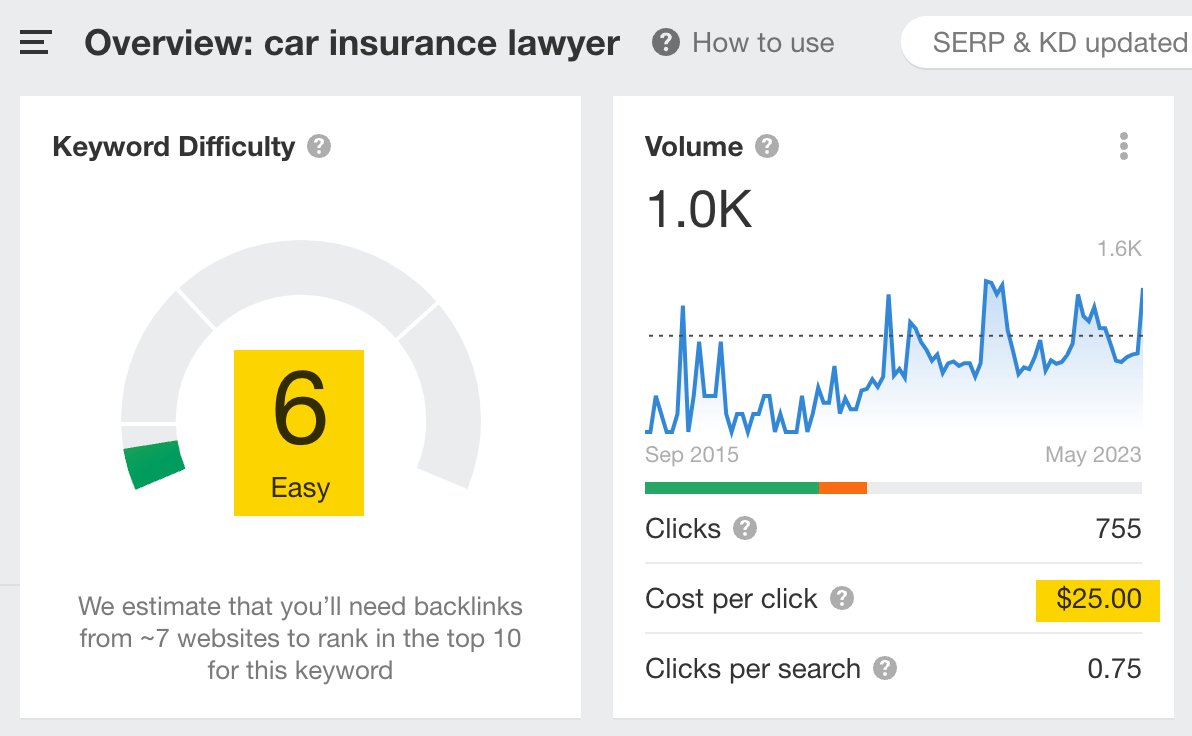1192x736 pixels.
Task: Click the Overview: car insurance lawyer title
Action: 352,42
